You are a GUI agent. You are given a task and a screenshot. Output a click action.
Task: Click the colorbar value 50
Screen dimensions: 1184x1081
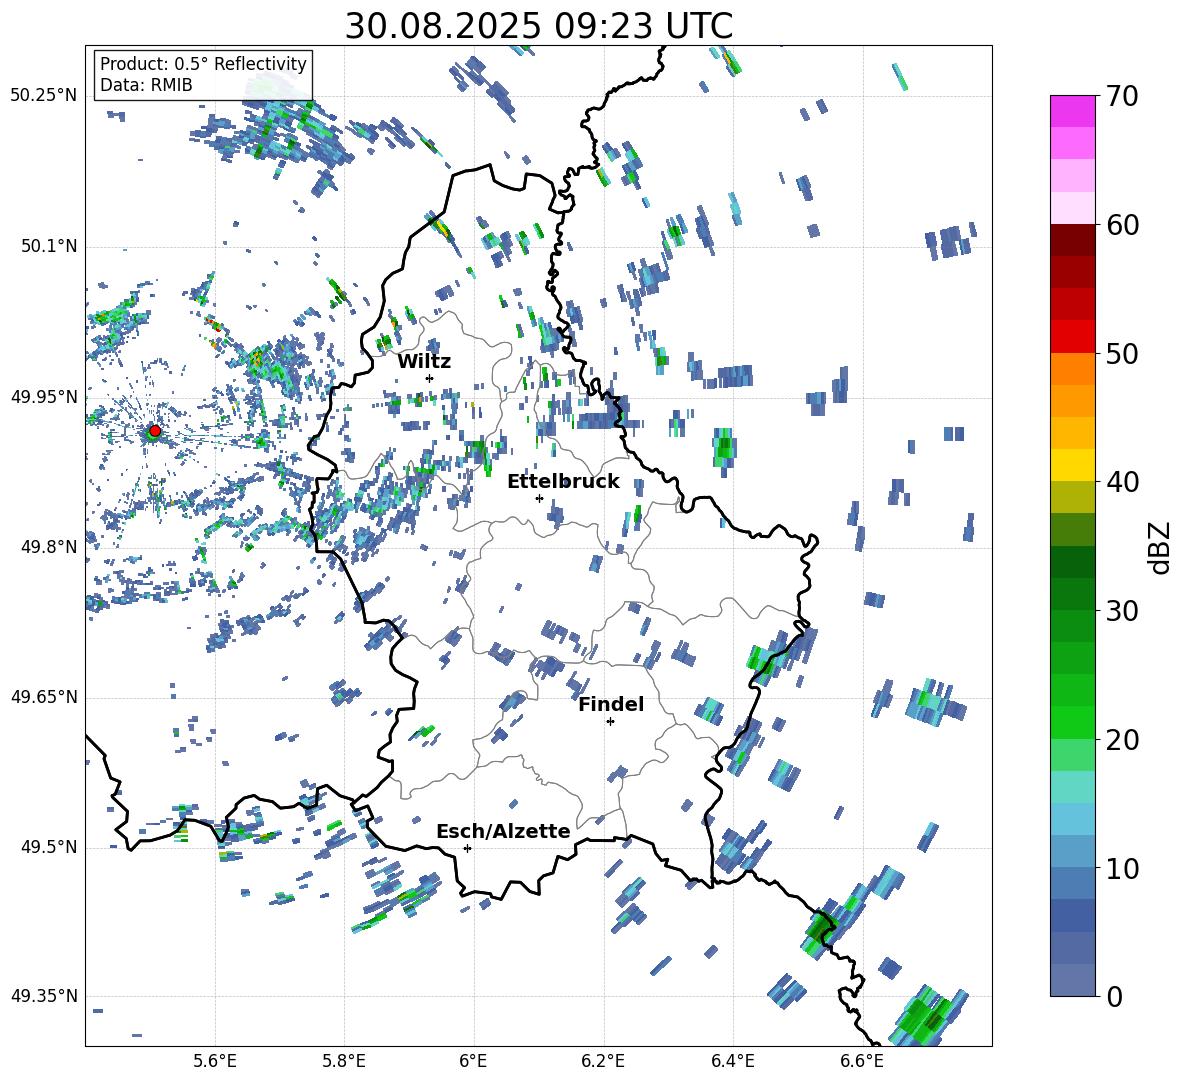tap(1123, 353)
